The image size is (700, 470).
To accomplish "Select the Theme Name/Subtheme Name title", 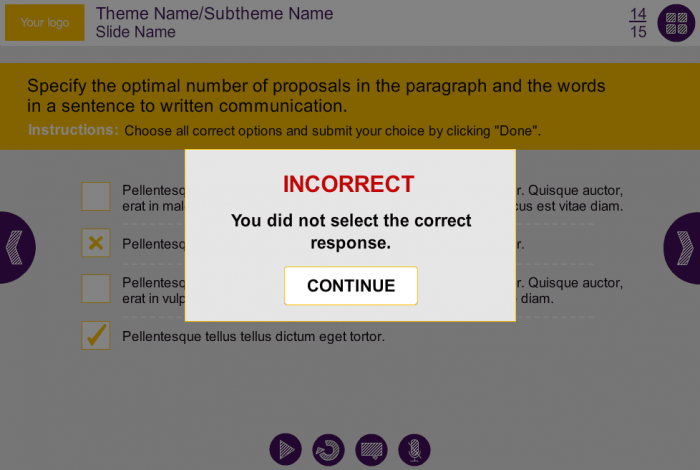I will pos(214,14).
